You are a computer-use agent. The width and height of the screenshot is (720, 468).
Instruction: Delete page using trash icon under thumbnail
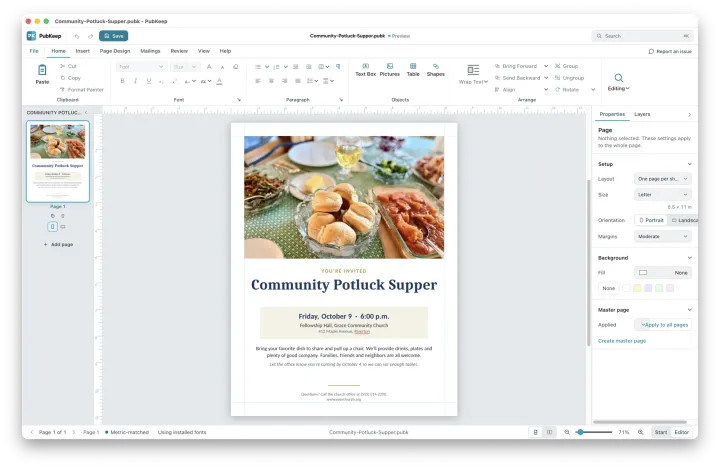[63, 216]
